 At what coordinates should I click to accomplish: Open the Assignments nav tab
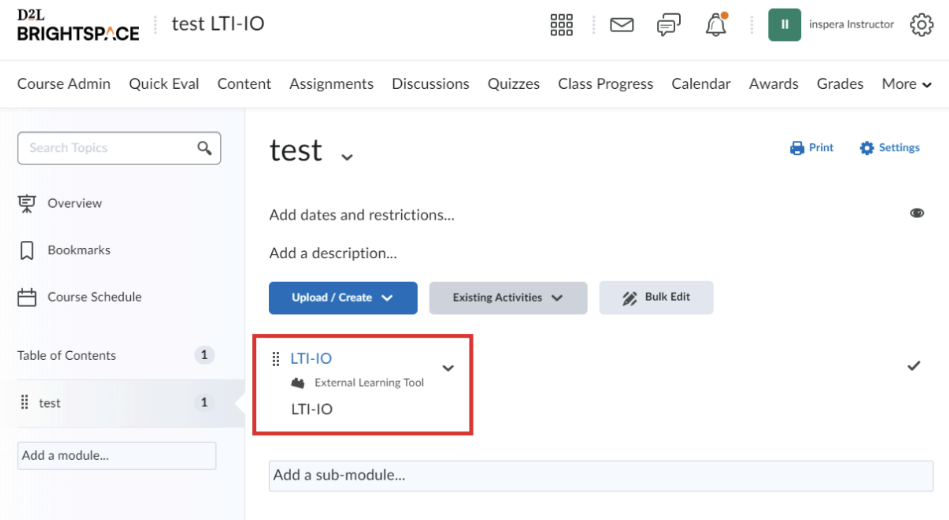tap(331, 84)
